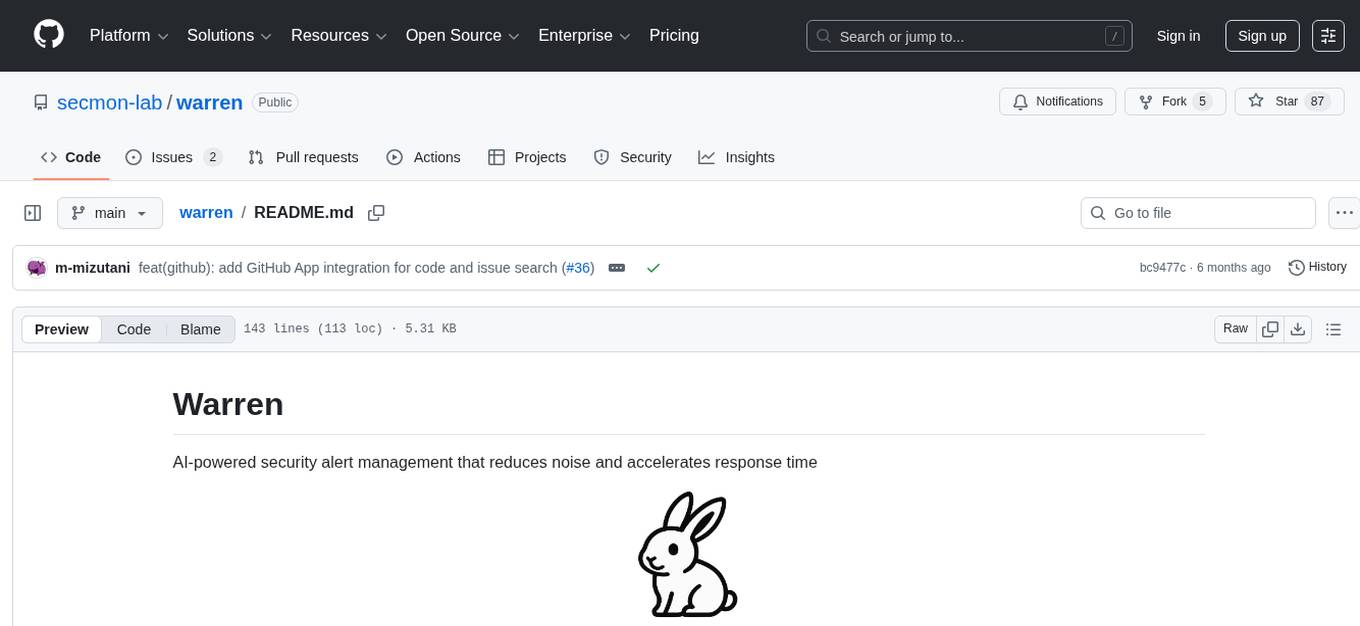Click the commit status check mark

tap(653, 268)
